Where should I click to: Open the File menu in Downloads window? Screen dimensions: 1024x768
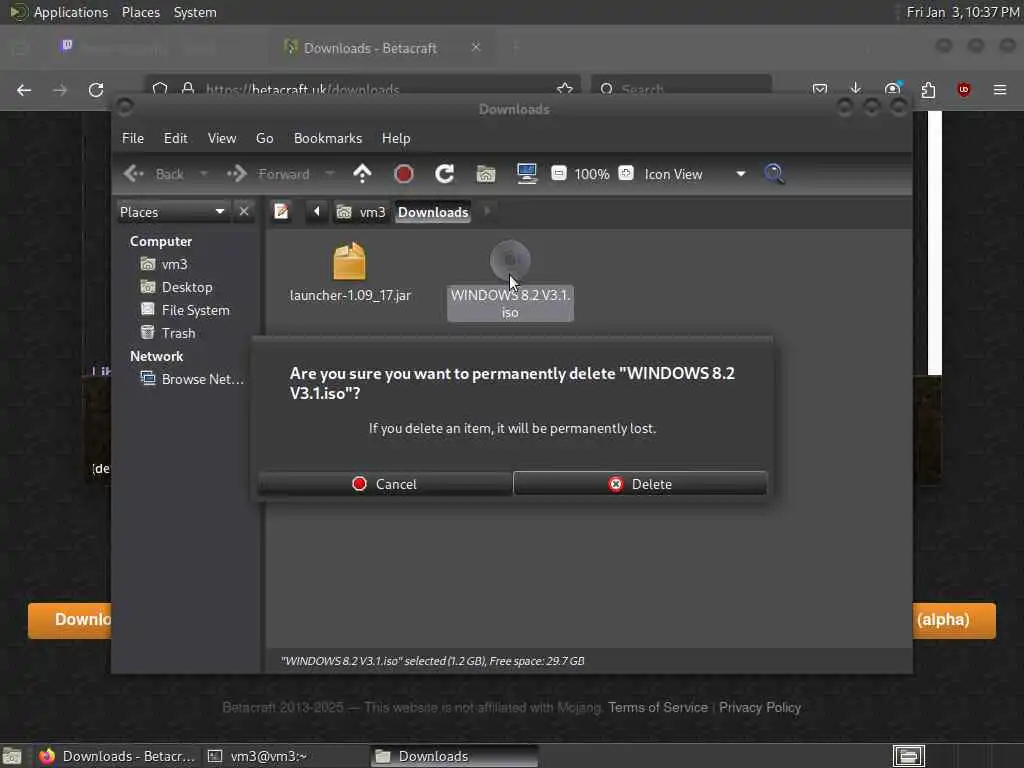click(x=133, y=138)
